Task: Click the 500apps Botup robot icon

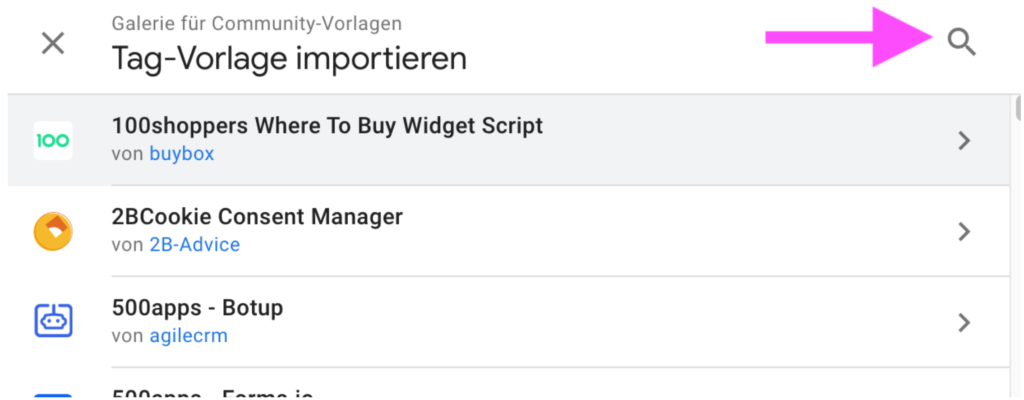Action: pyautogui.click(x=52, y=321)
